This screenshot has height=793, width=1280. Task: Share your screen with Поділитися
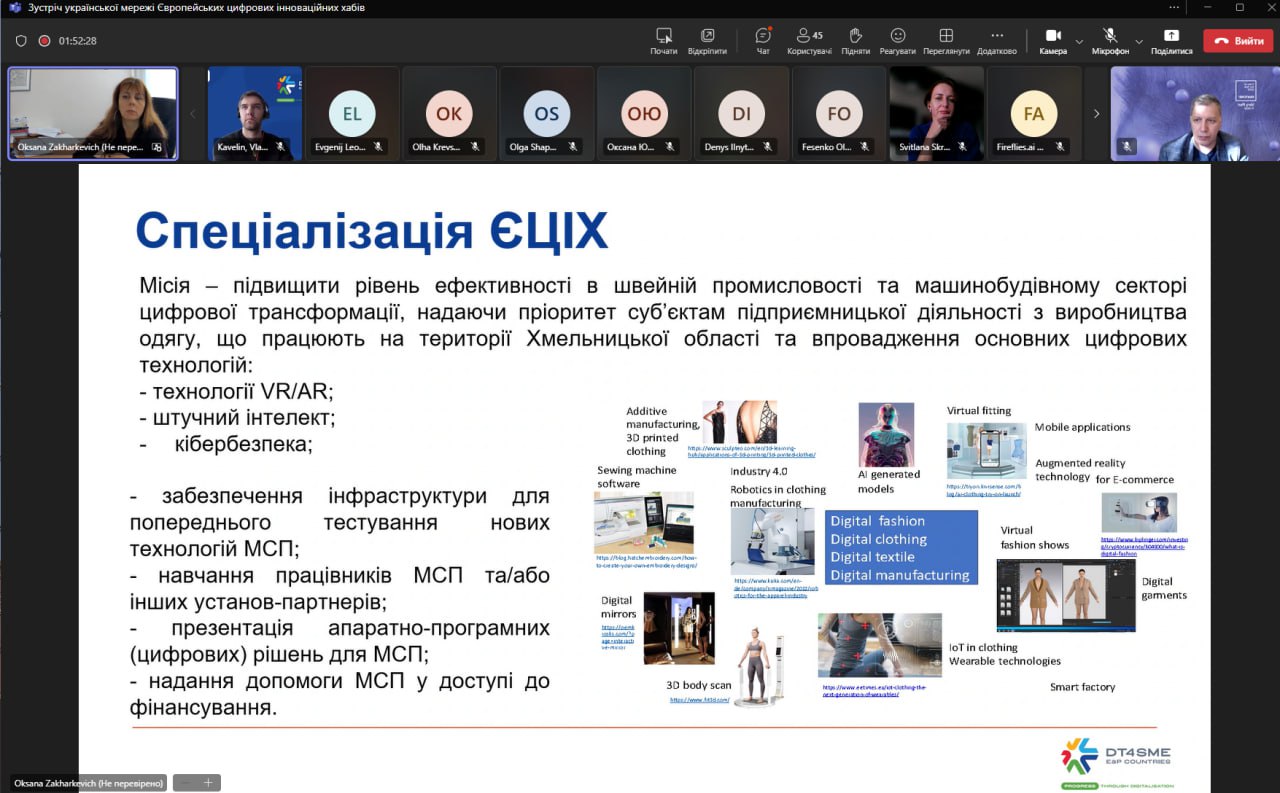(x=1171, y=40)
